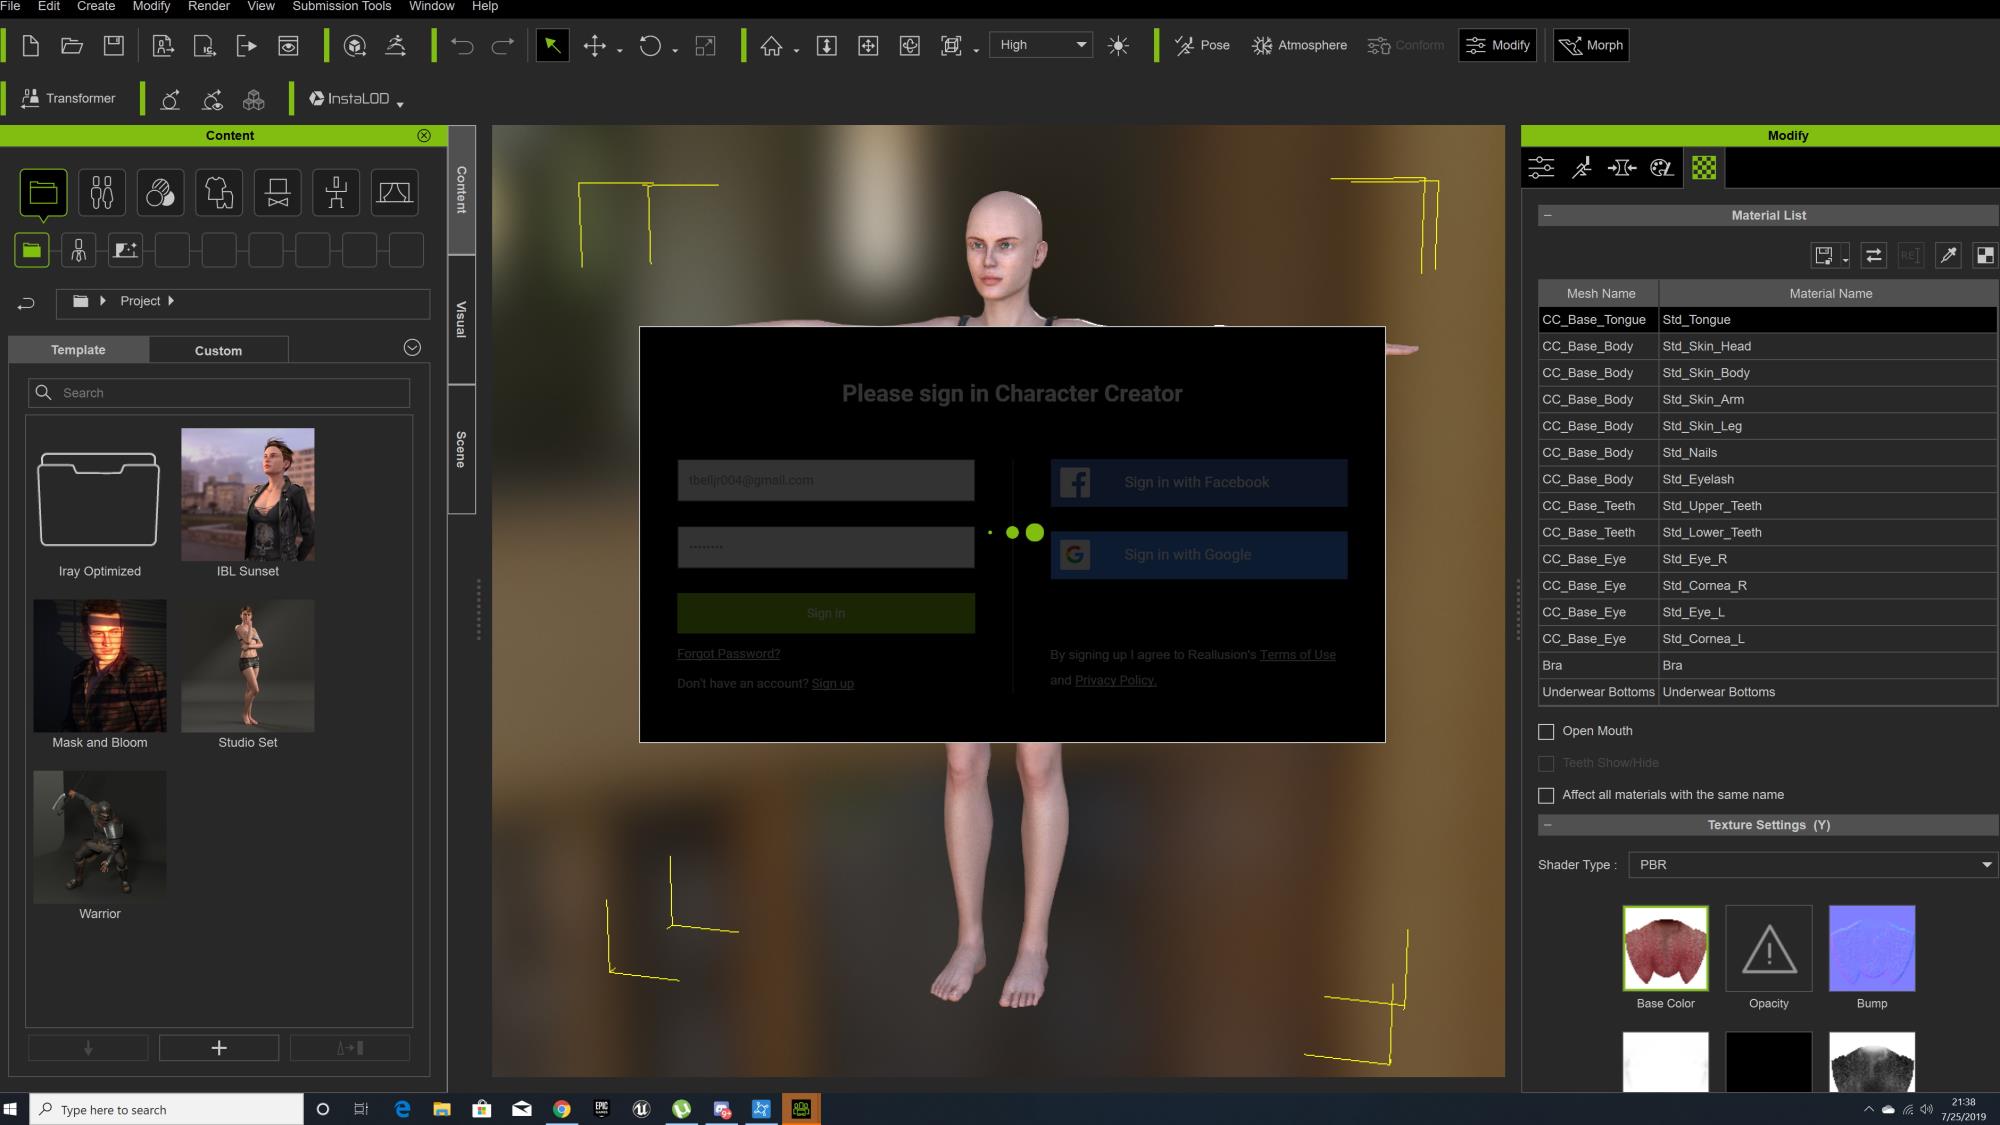This screenshot has height=1125, width=2000.
Task: Click the add content plus button
Action: pyautogui.click(x=219, y=1048)
